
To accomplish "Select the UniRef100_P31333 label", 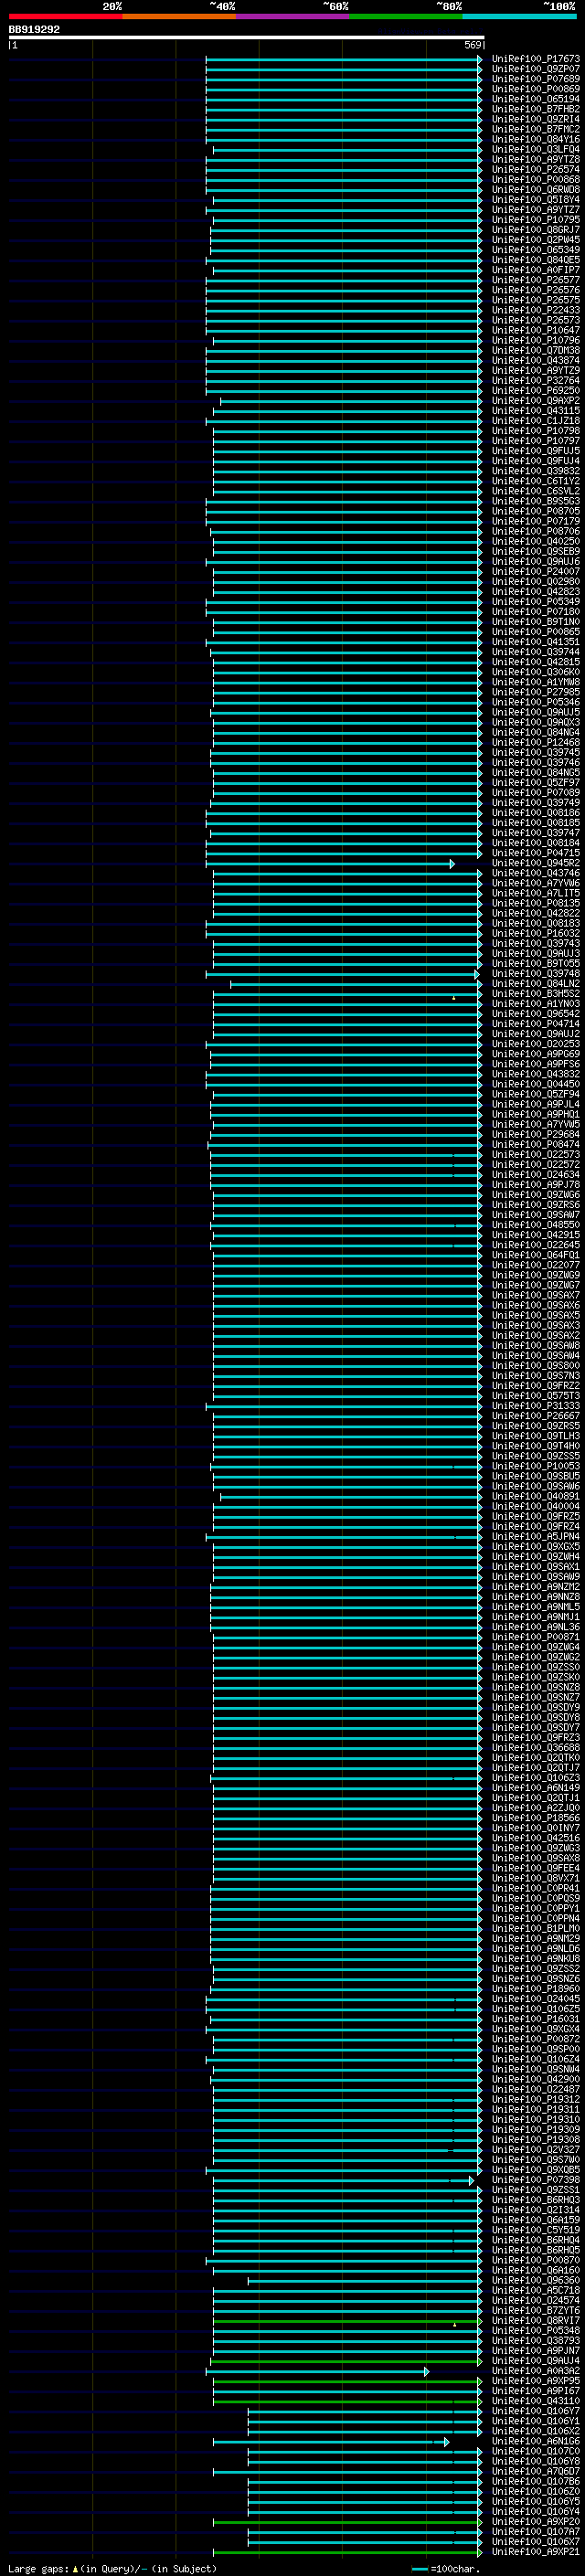I will 535,1406.
